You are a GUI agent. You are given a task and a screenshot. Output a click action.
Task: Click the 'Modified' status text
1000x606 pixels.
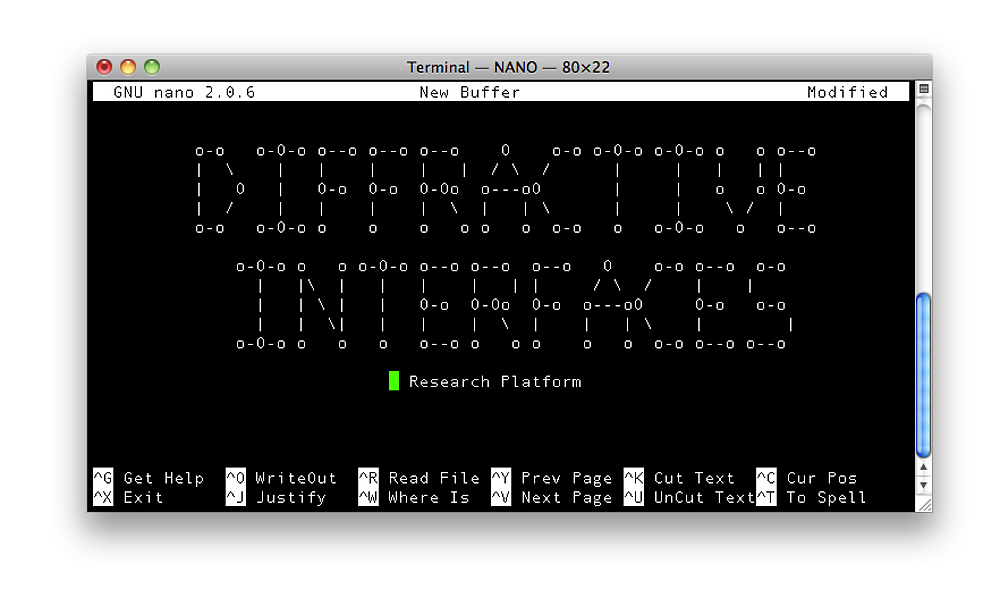pos(848,92)
